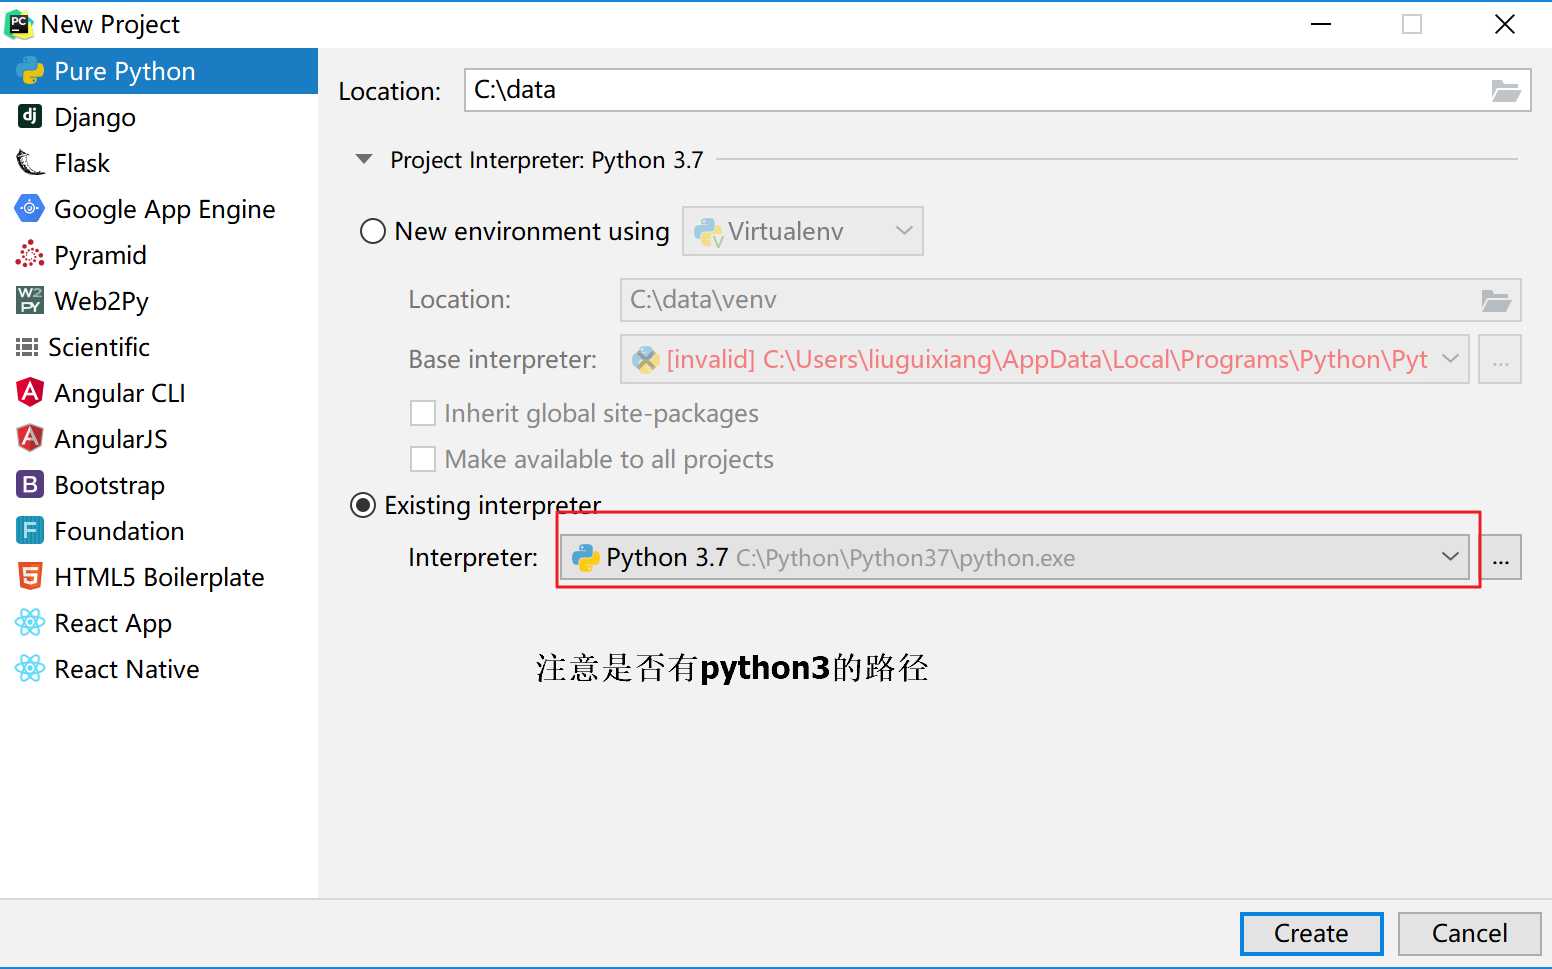
Task: Select the Django project type
Action: pos(159,117)
